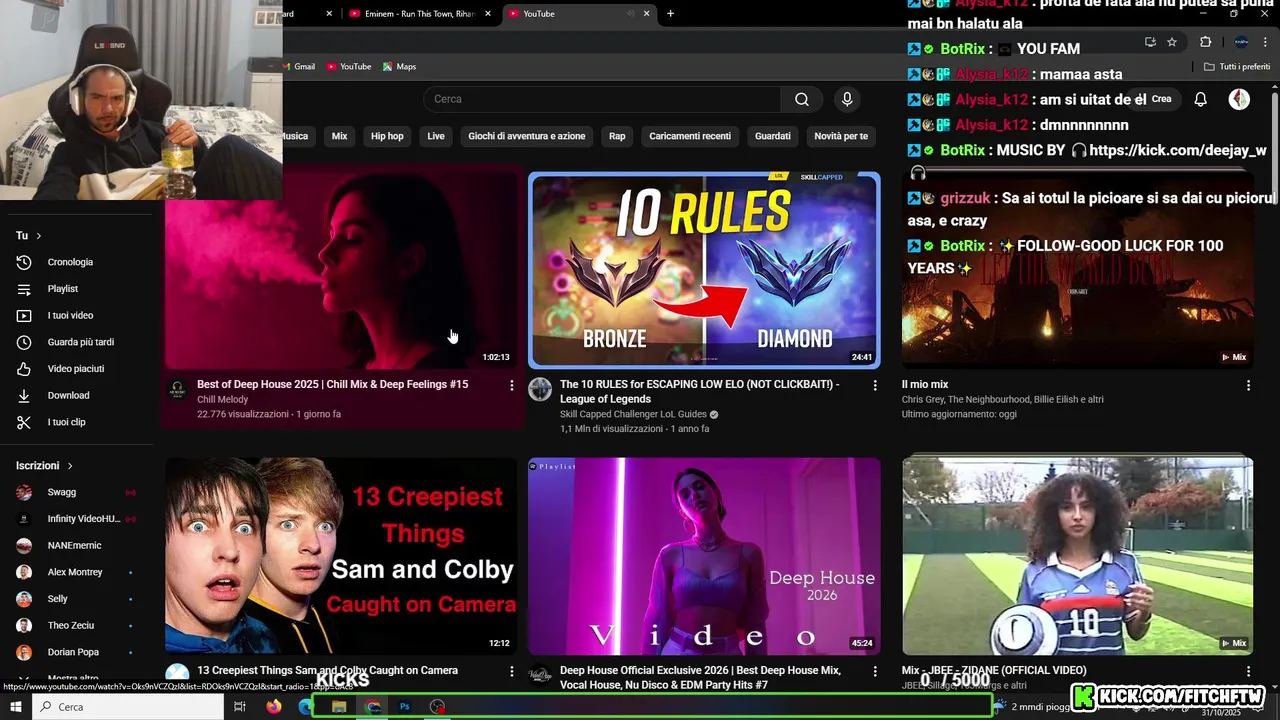The image size is (1280, 720).
Task: Expand Mostra altro subscriptions
Action: [x=72, y=679]
